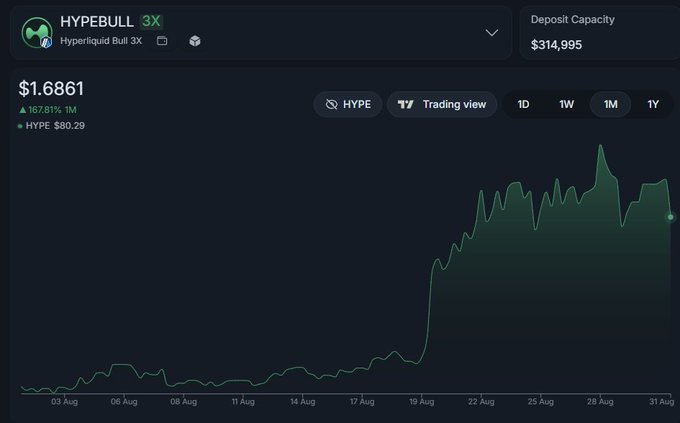Open the Trading view chart

[x=442, y=104]
